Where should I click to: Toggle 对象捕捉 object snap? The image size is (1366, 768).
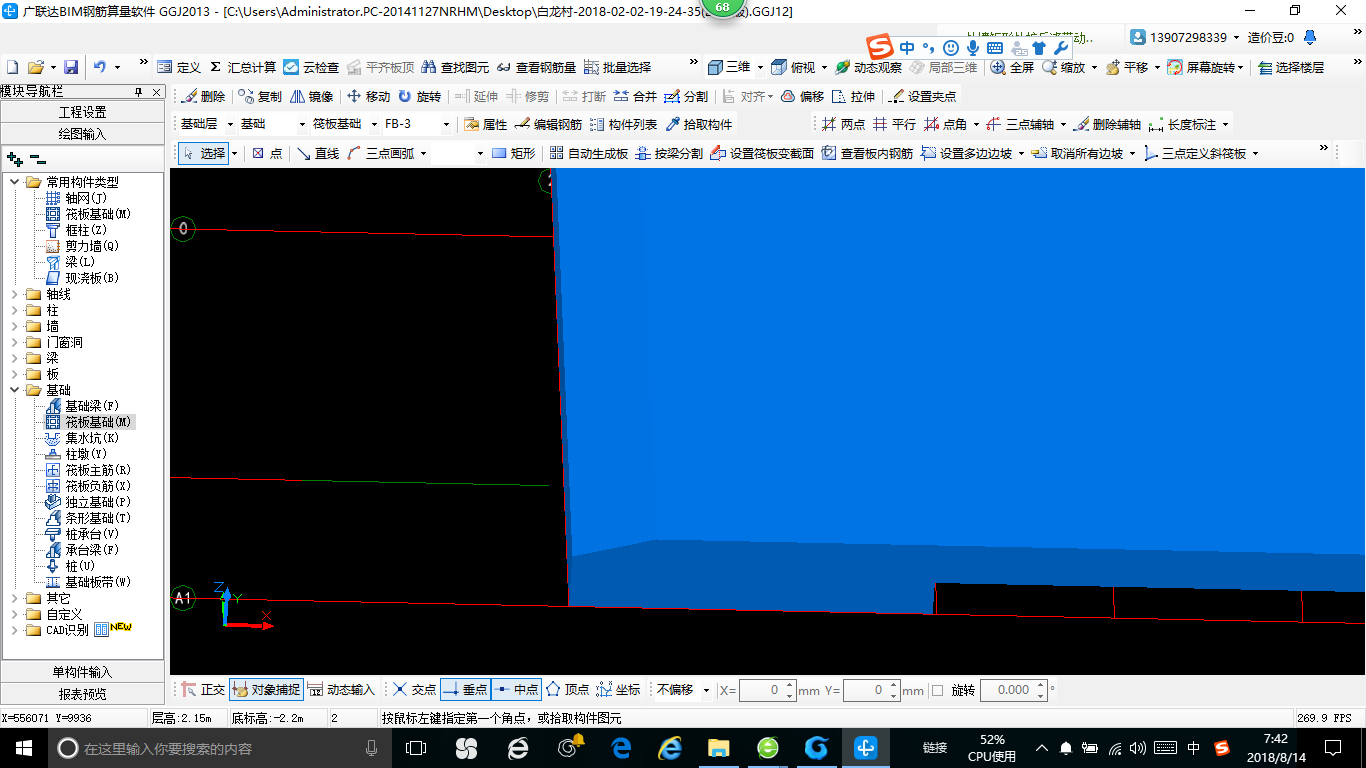pos(266,690)
